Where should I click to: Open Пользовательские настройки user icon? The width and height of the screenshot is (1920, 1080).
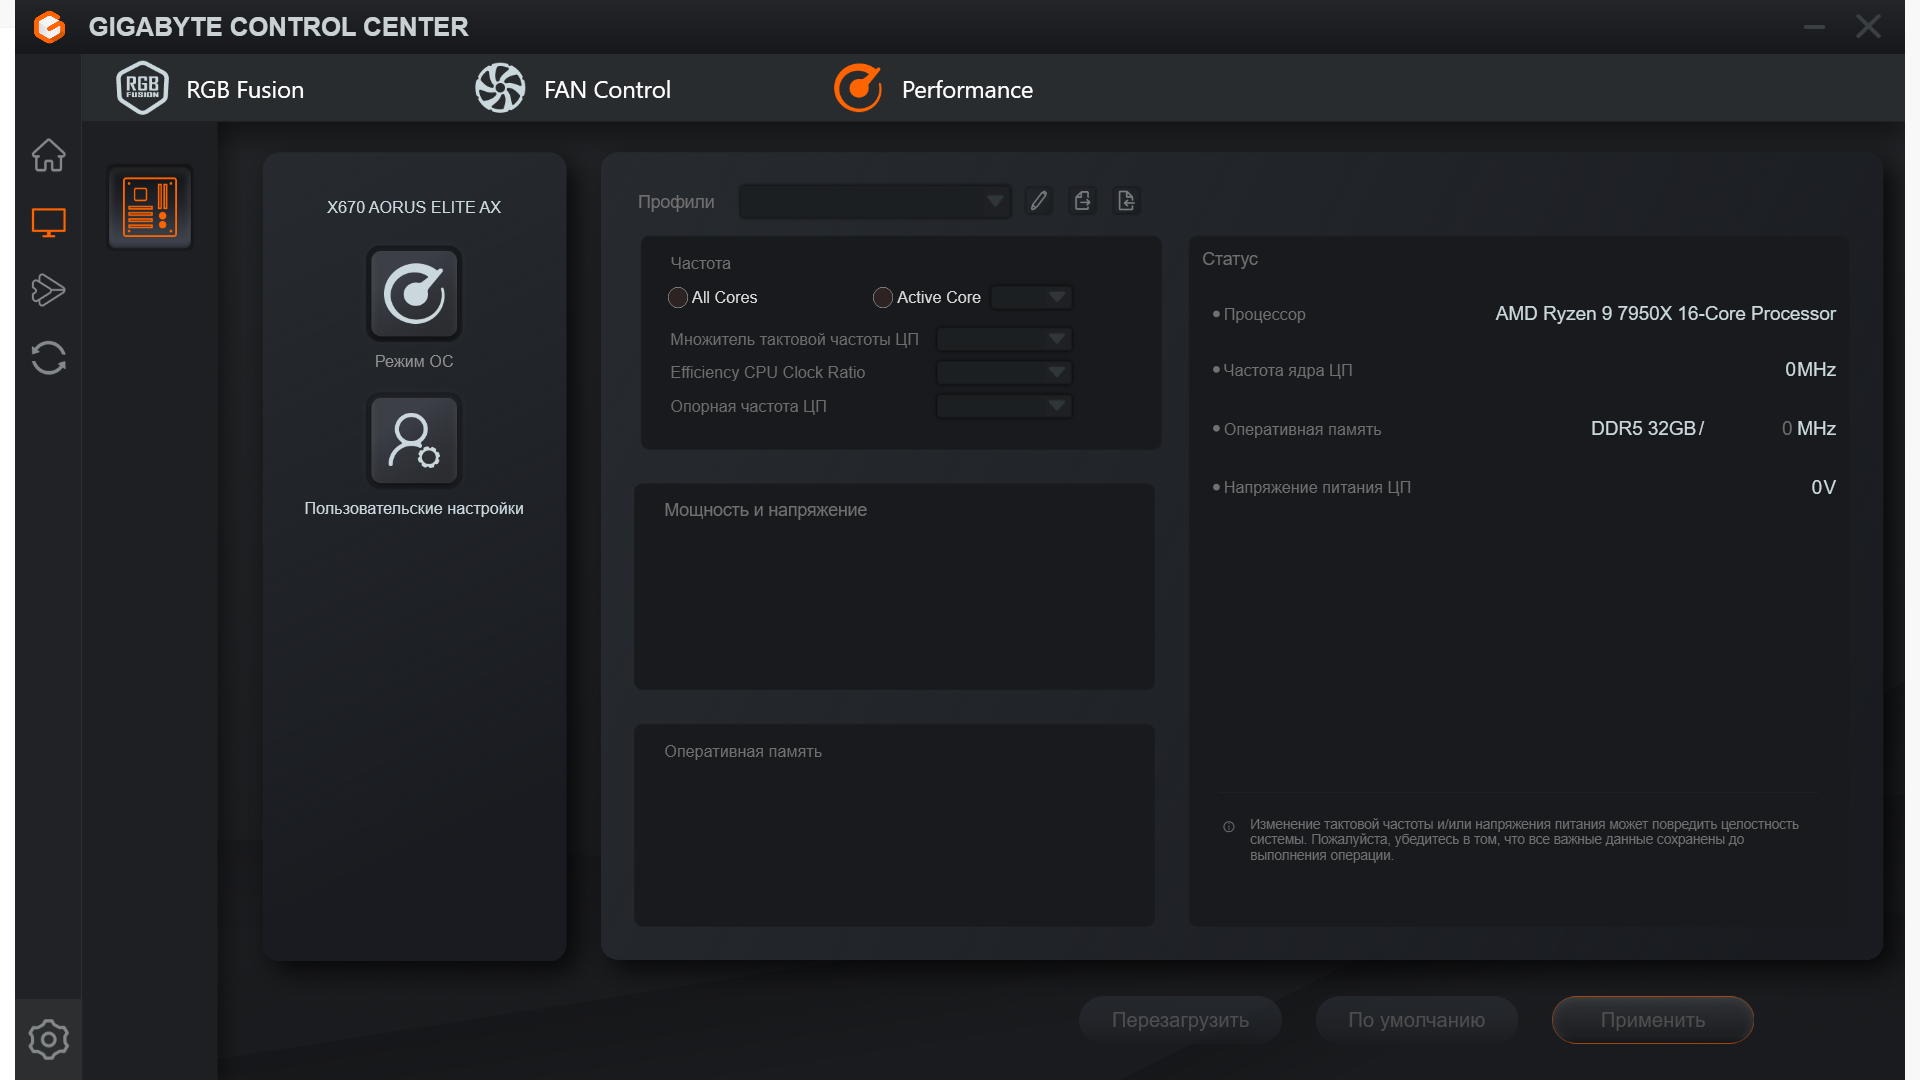coord(414,441)
